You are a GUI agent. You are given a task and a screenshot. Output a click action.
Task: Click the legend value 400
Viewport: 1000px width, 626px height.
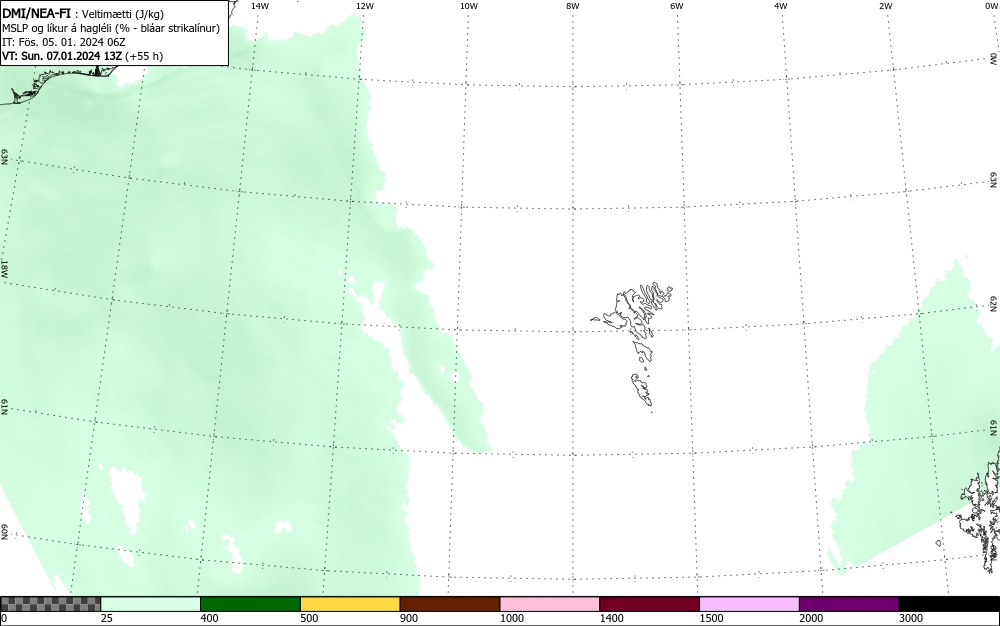coord(209,618)
